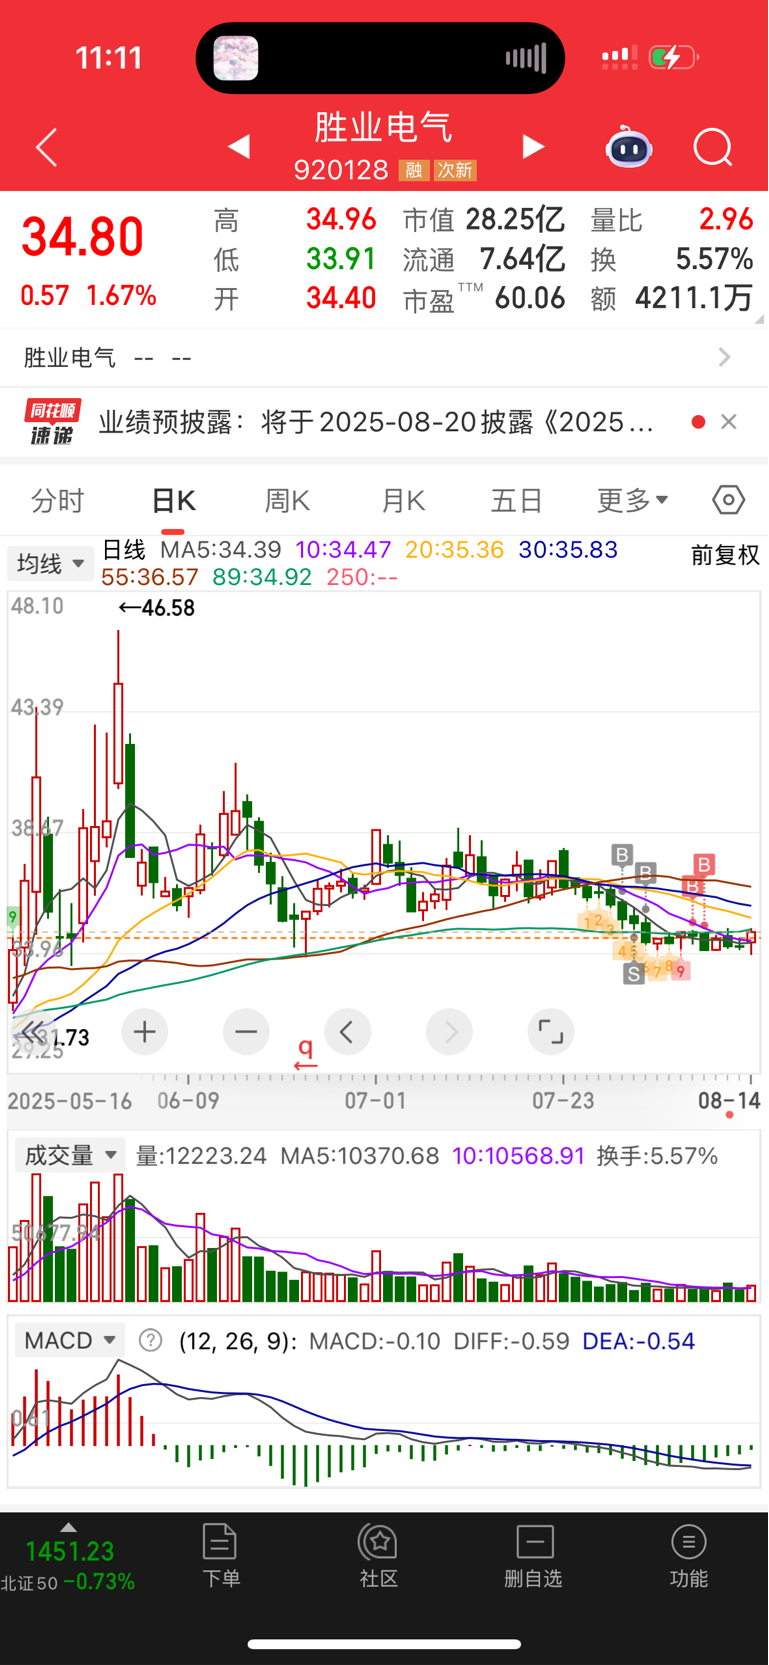769x1665 pixels.
Task: Open the 均线 indicator dropdown
Action: 50,564
